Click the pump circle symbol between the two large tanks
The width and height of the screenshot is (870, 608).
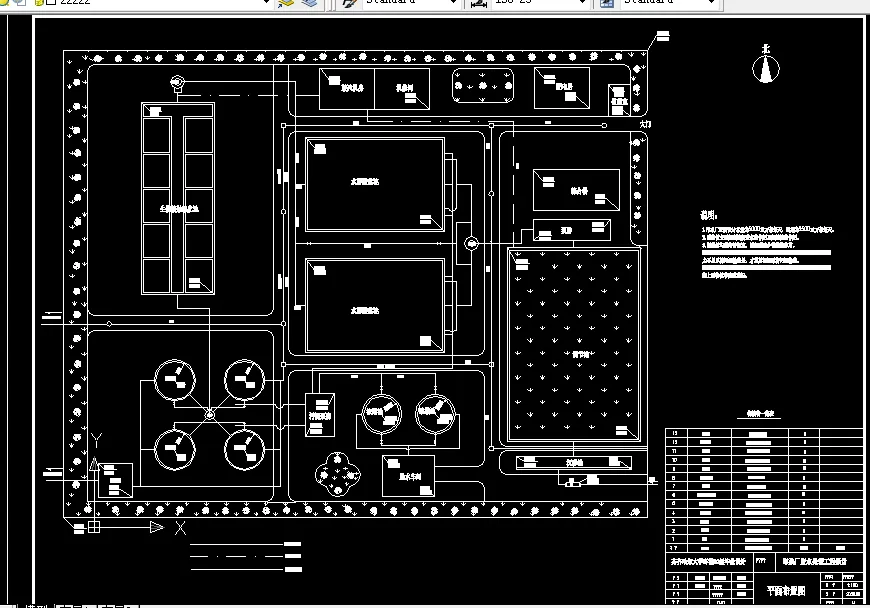(471, 243)
